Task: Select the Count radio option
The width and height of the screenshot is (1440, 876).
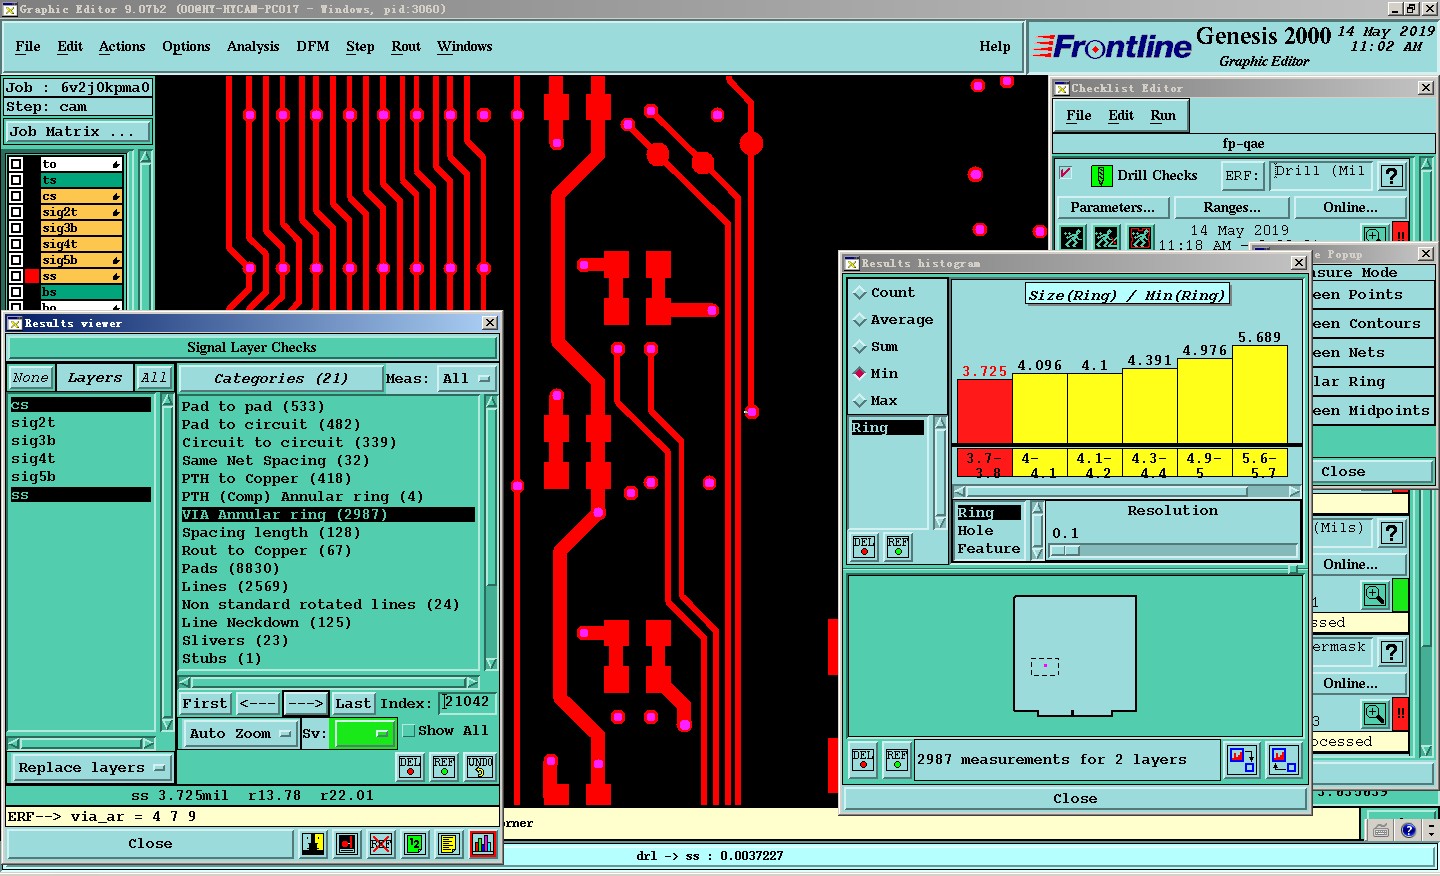Action: (860, 293)
